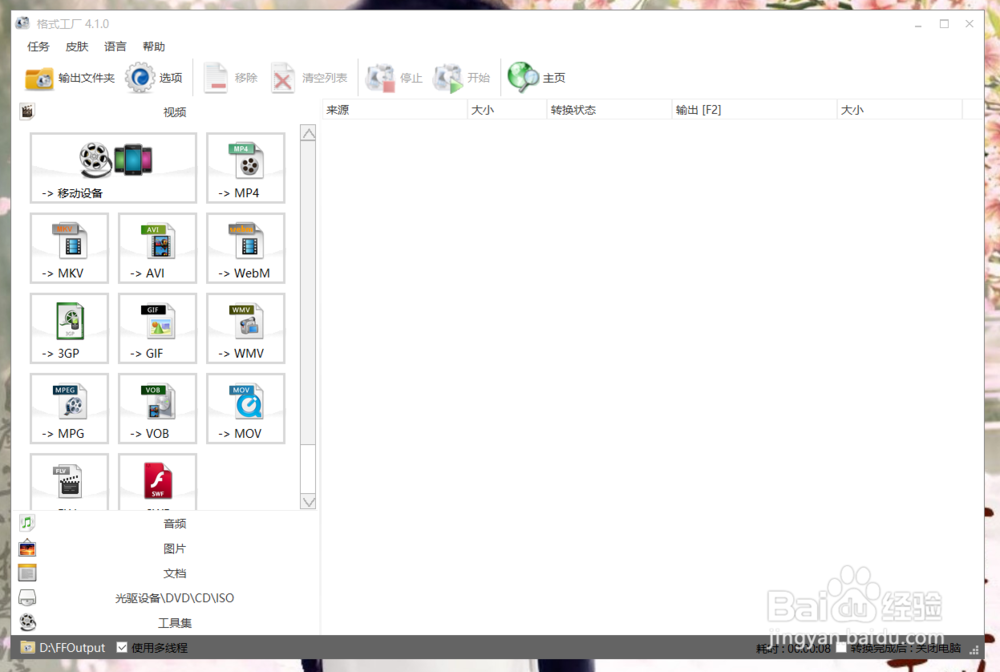Click the Output [F2] column header

[754, 110]
